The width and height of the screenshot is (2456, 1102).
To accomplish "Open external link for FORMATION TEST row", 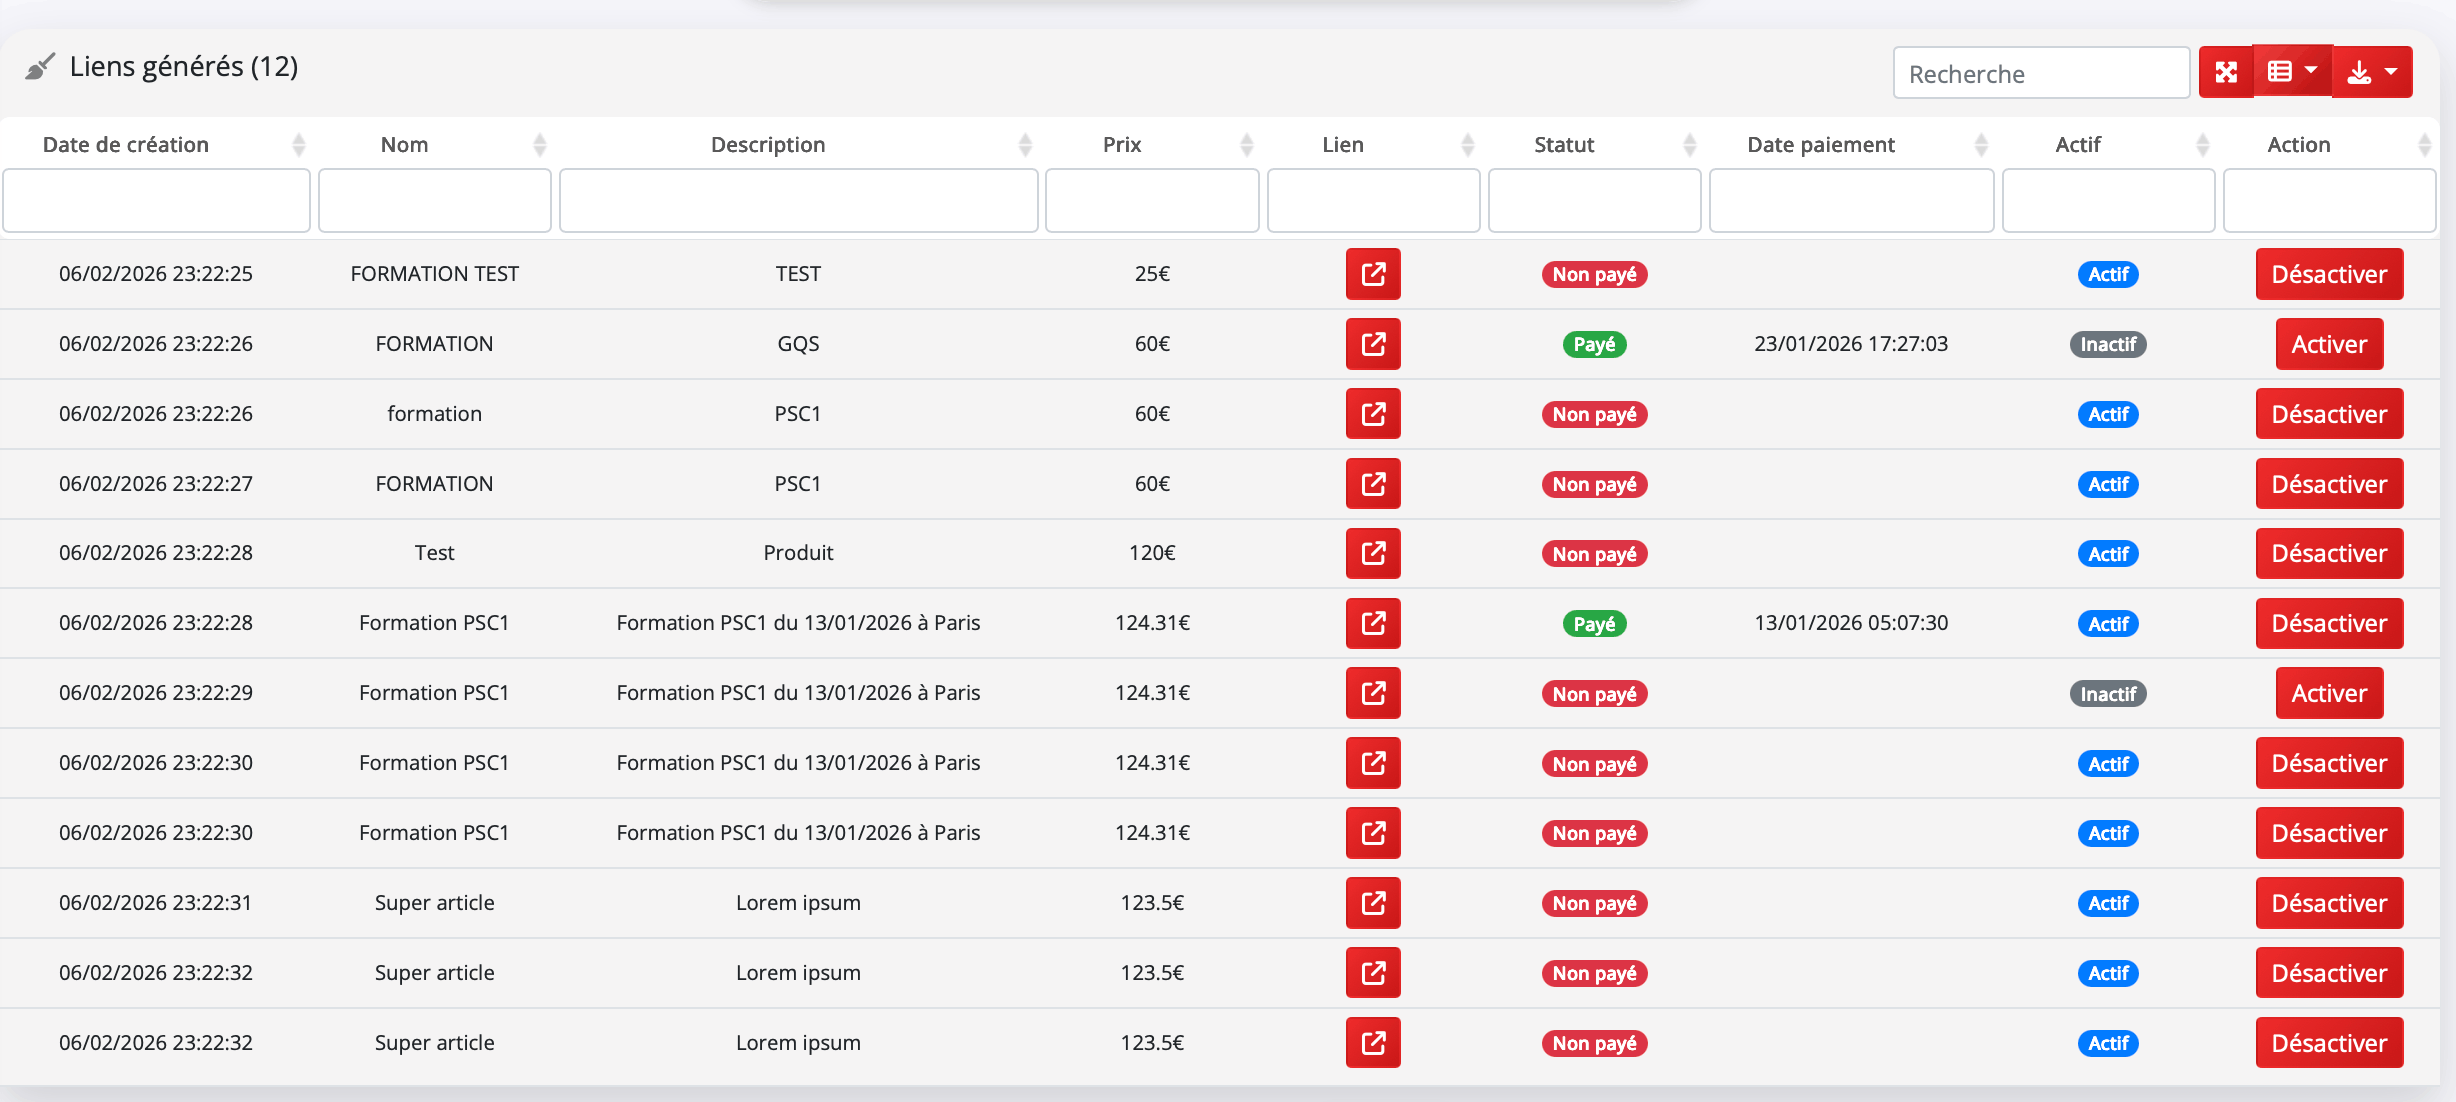I will click(x=1372, y=274).
